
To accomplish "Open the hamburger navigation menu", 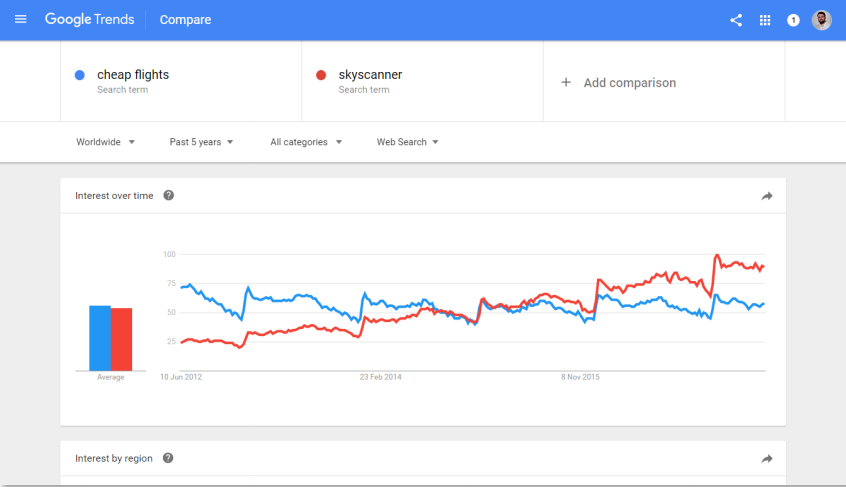I will pos(20,20).
